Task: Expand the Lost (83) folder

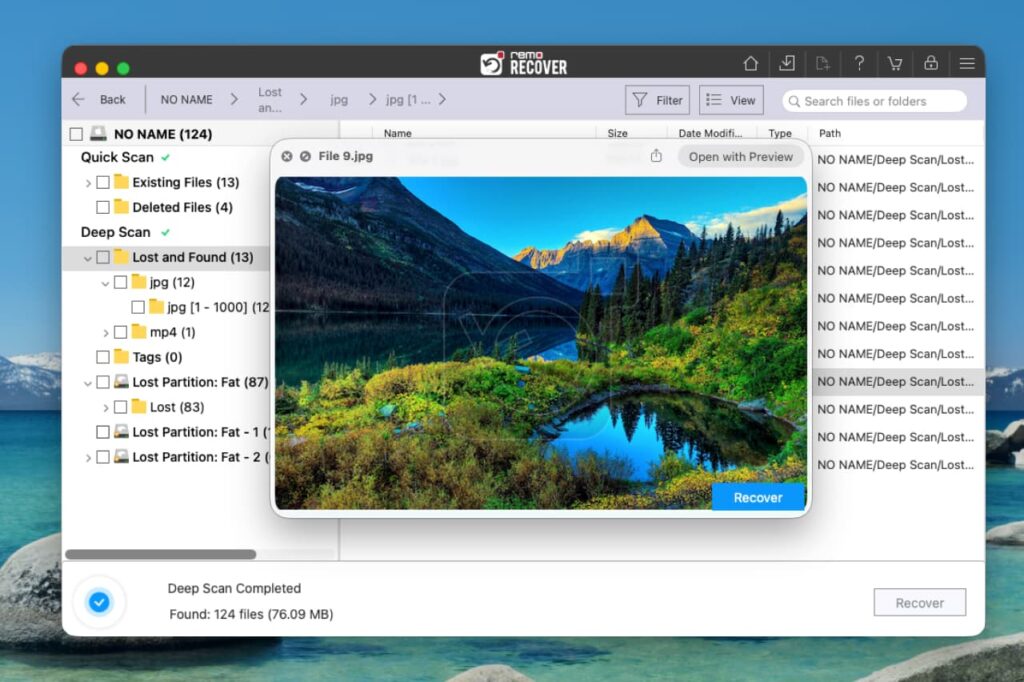Action: (x=105, y=408)
